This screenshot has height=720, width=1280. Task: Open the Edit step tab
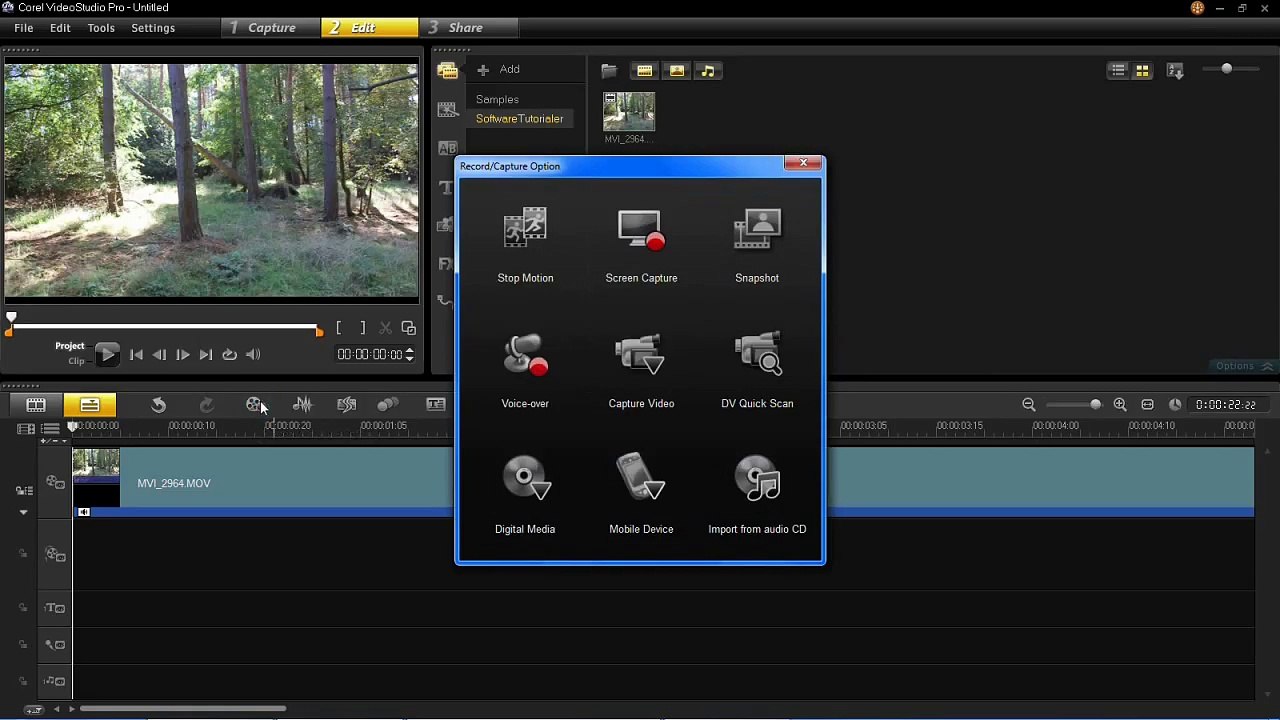370,28
